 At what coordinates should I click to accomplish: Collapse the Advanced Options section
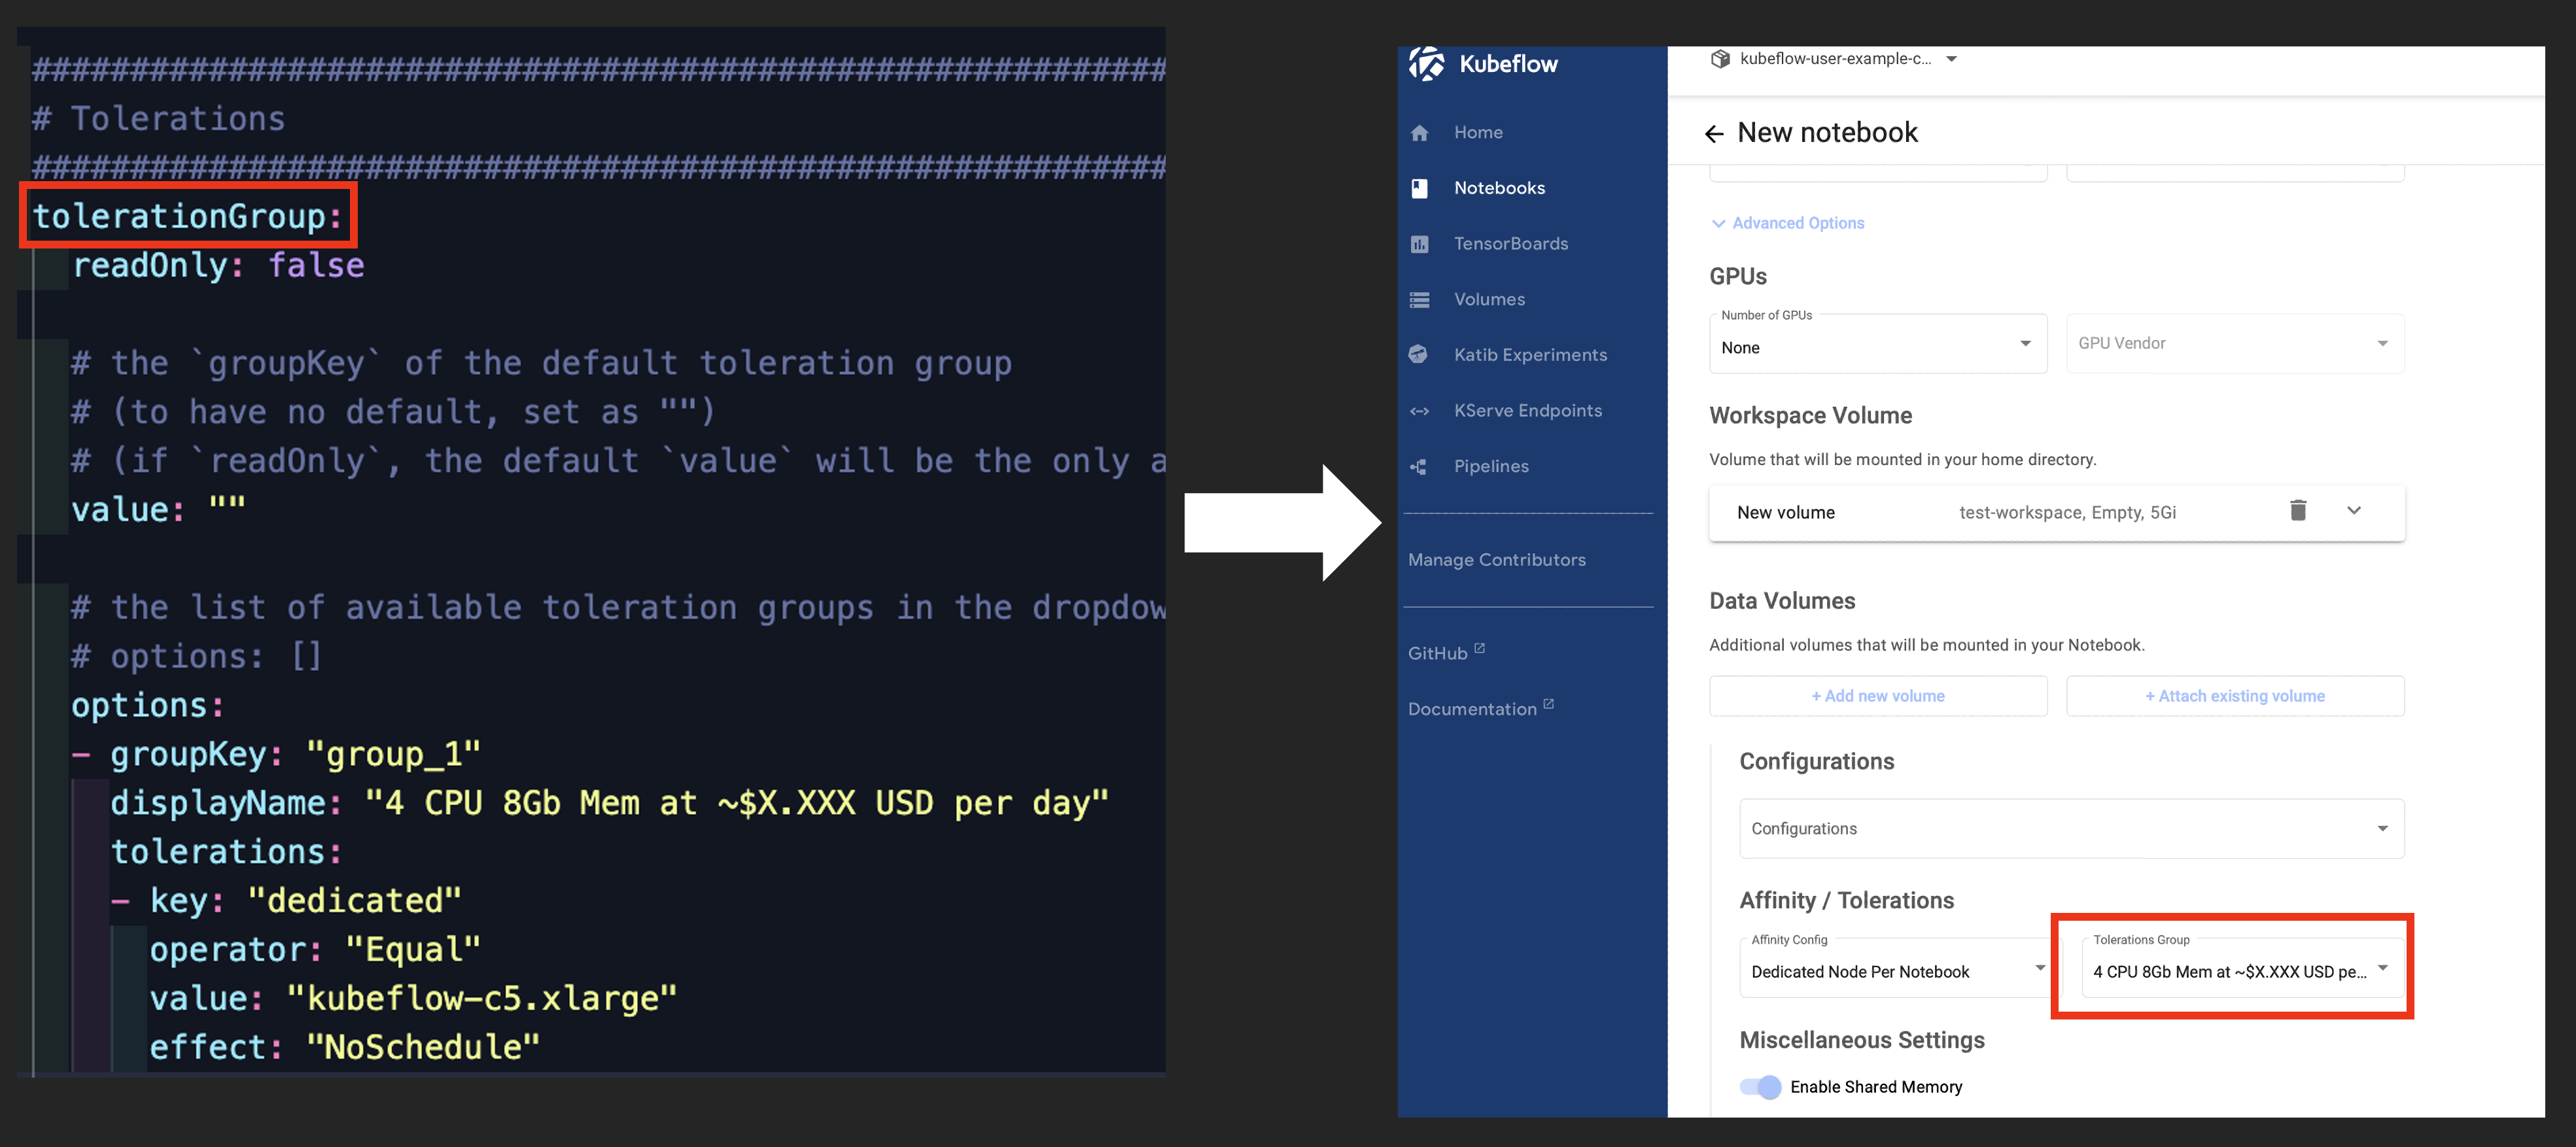point(1787,223)
